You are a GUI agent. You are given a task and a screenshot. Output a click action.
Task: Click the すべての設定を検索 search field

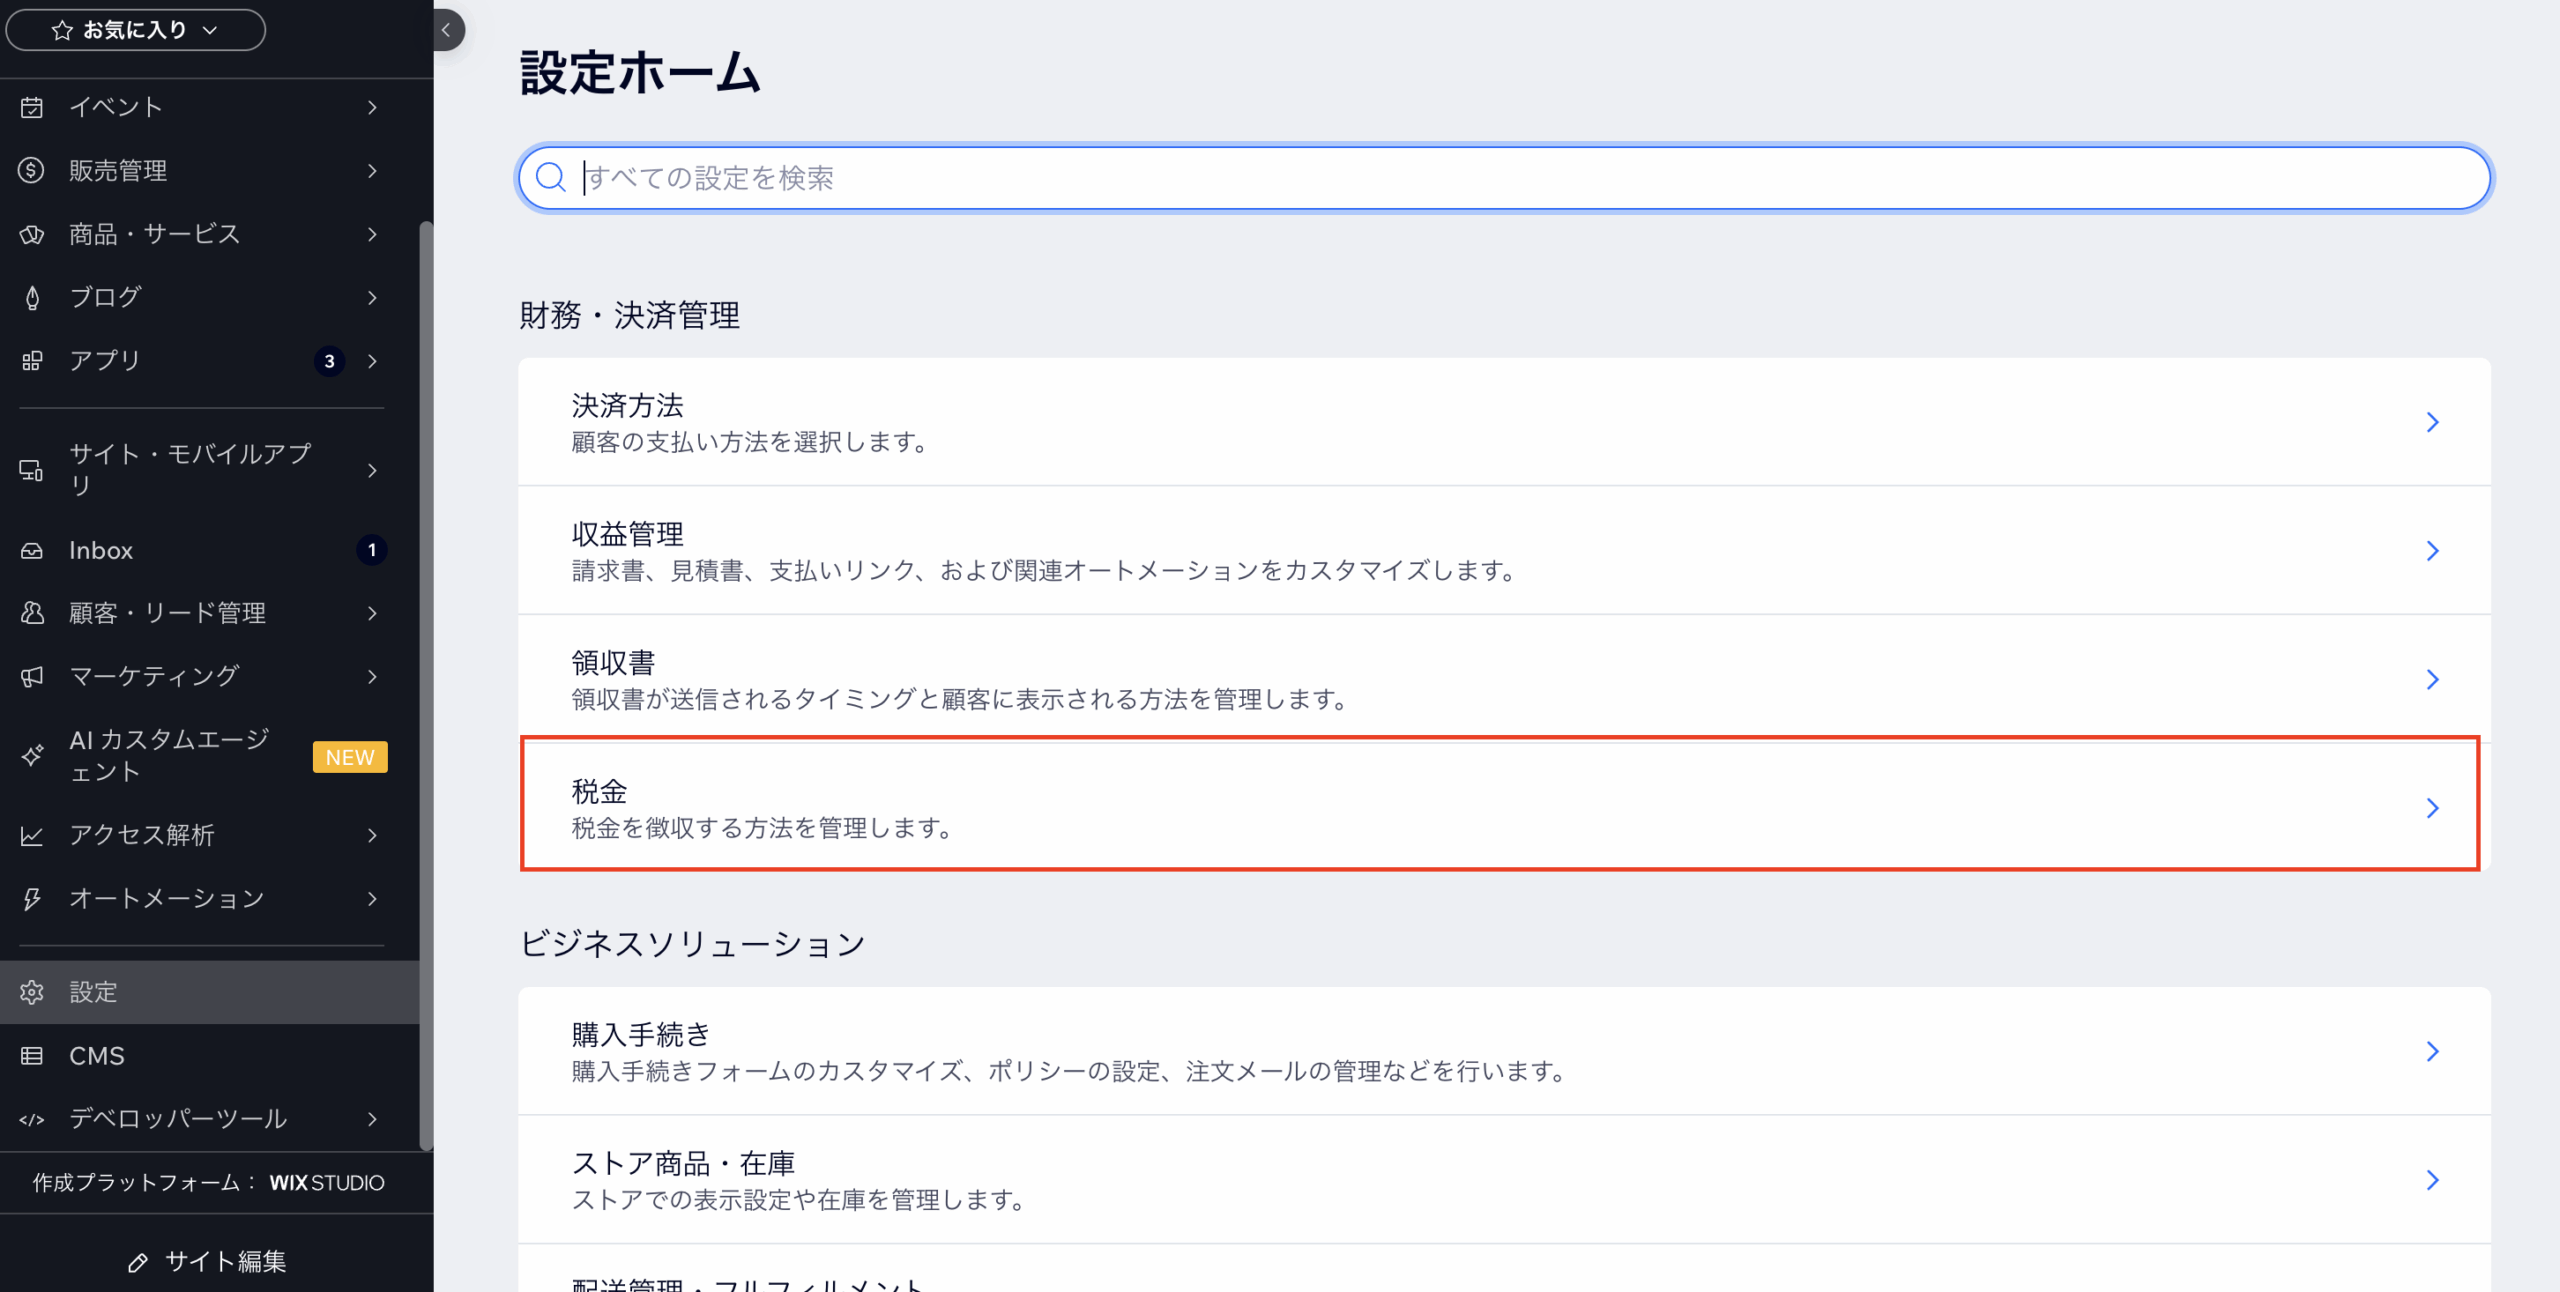click(x=1500, y=178)
